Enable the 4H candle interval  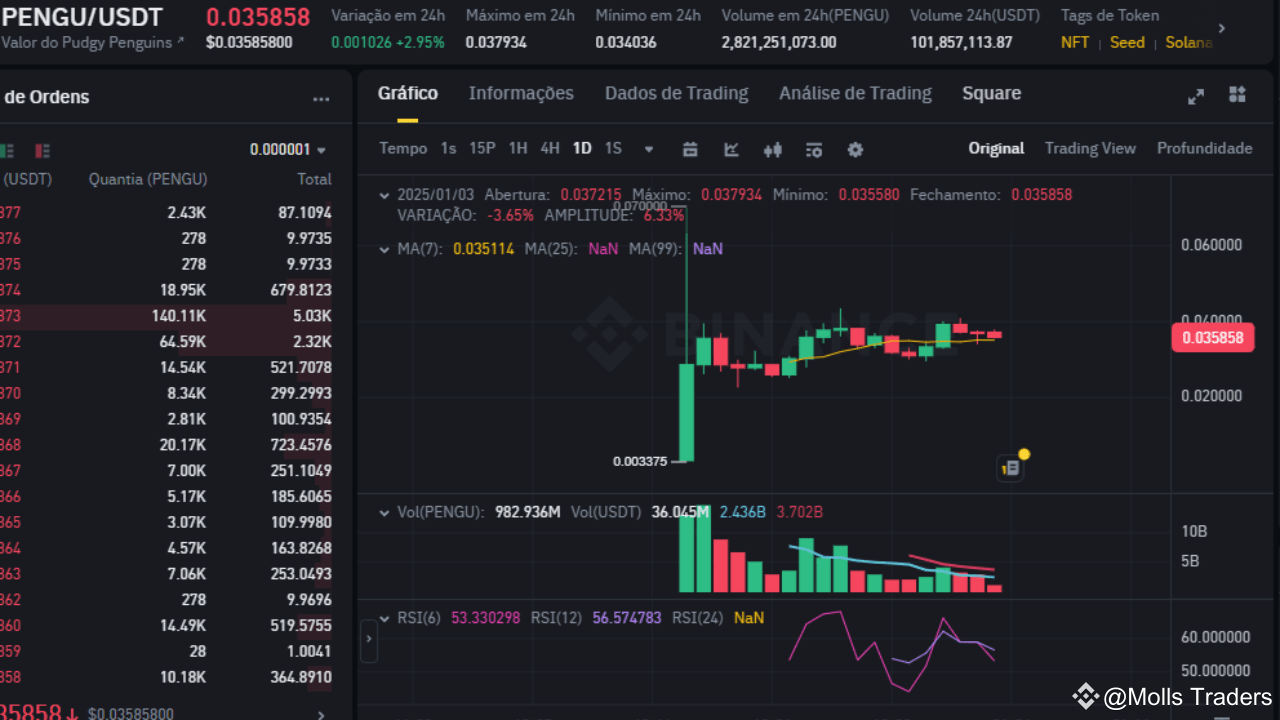(550, 148)
